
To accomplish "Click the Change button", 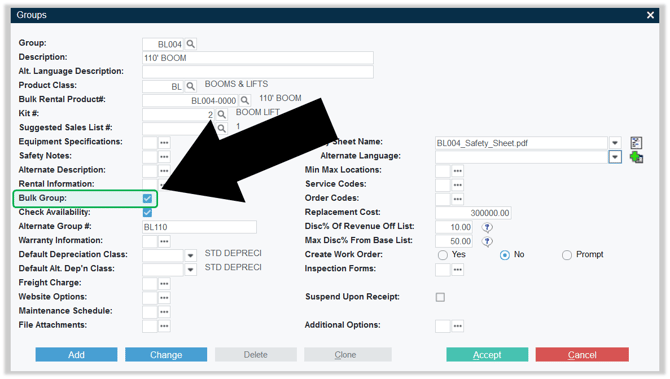I will [x=166, y=355].
